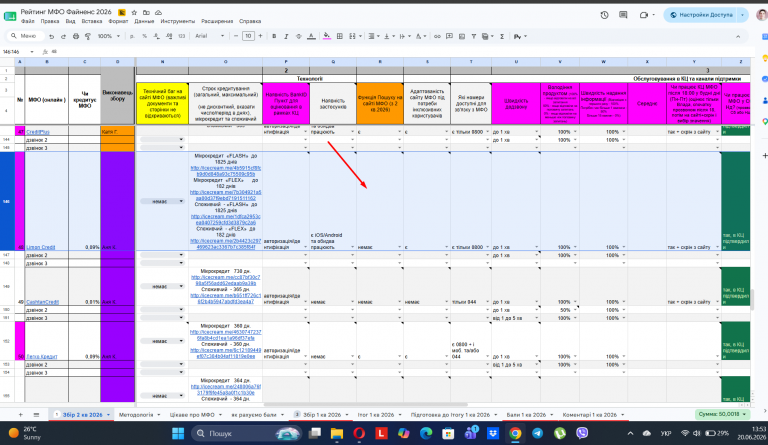Open the name box dropdown arrow
The height and width of the screenshot is (445, 768).
[32, 51]
